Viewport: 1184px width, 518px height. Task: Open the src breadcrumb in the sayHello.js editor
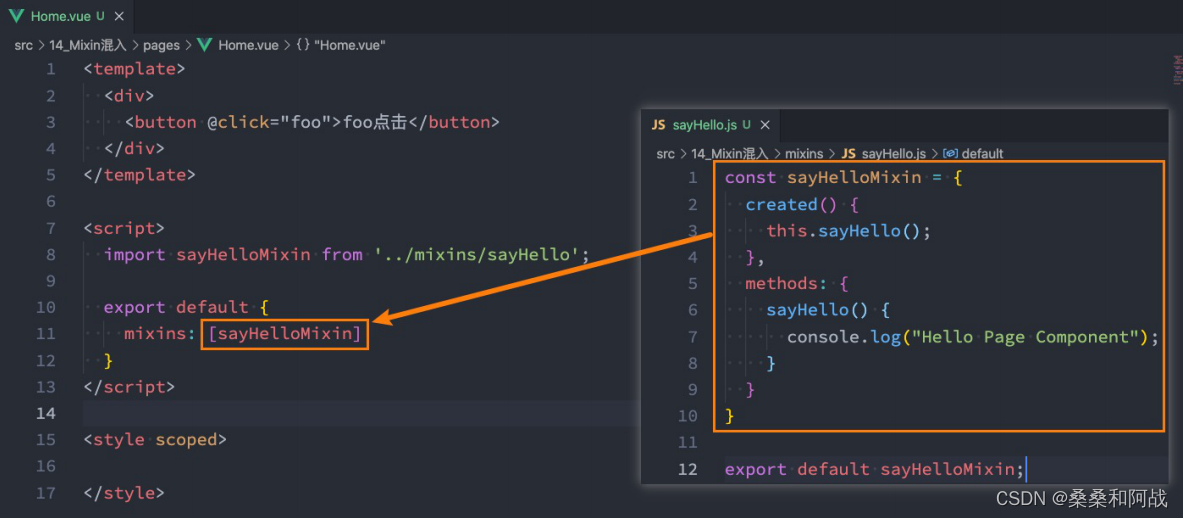coord(665,153)
